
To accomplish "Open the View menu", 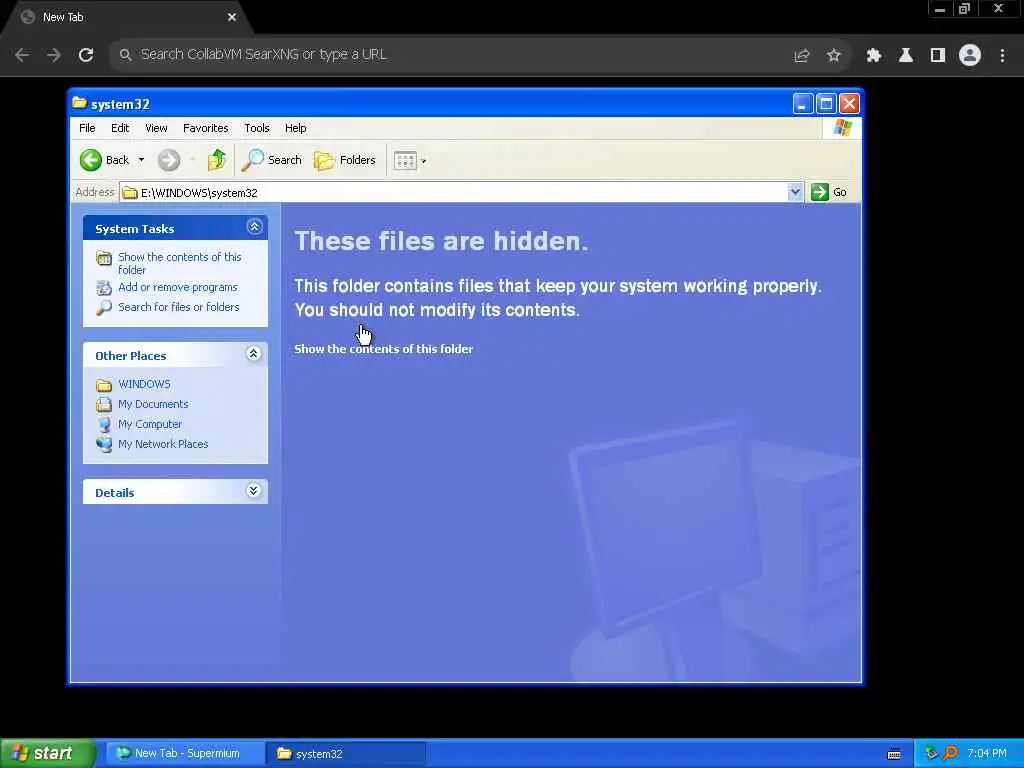I will pos(156,128).
